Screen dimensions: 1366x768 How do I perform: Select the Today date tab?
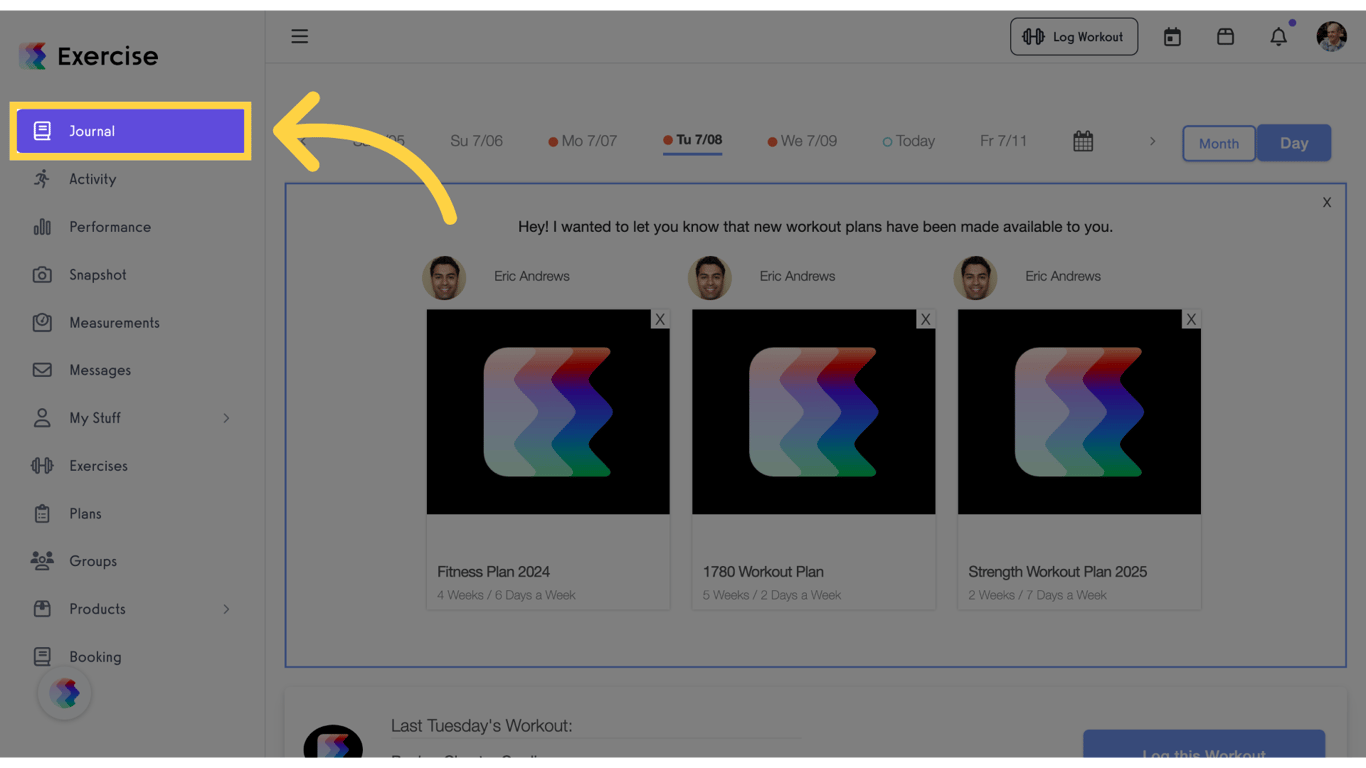click(908, 141)
